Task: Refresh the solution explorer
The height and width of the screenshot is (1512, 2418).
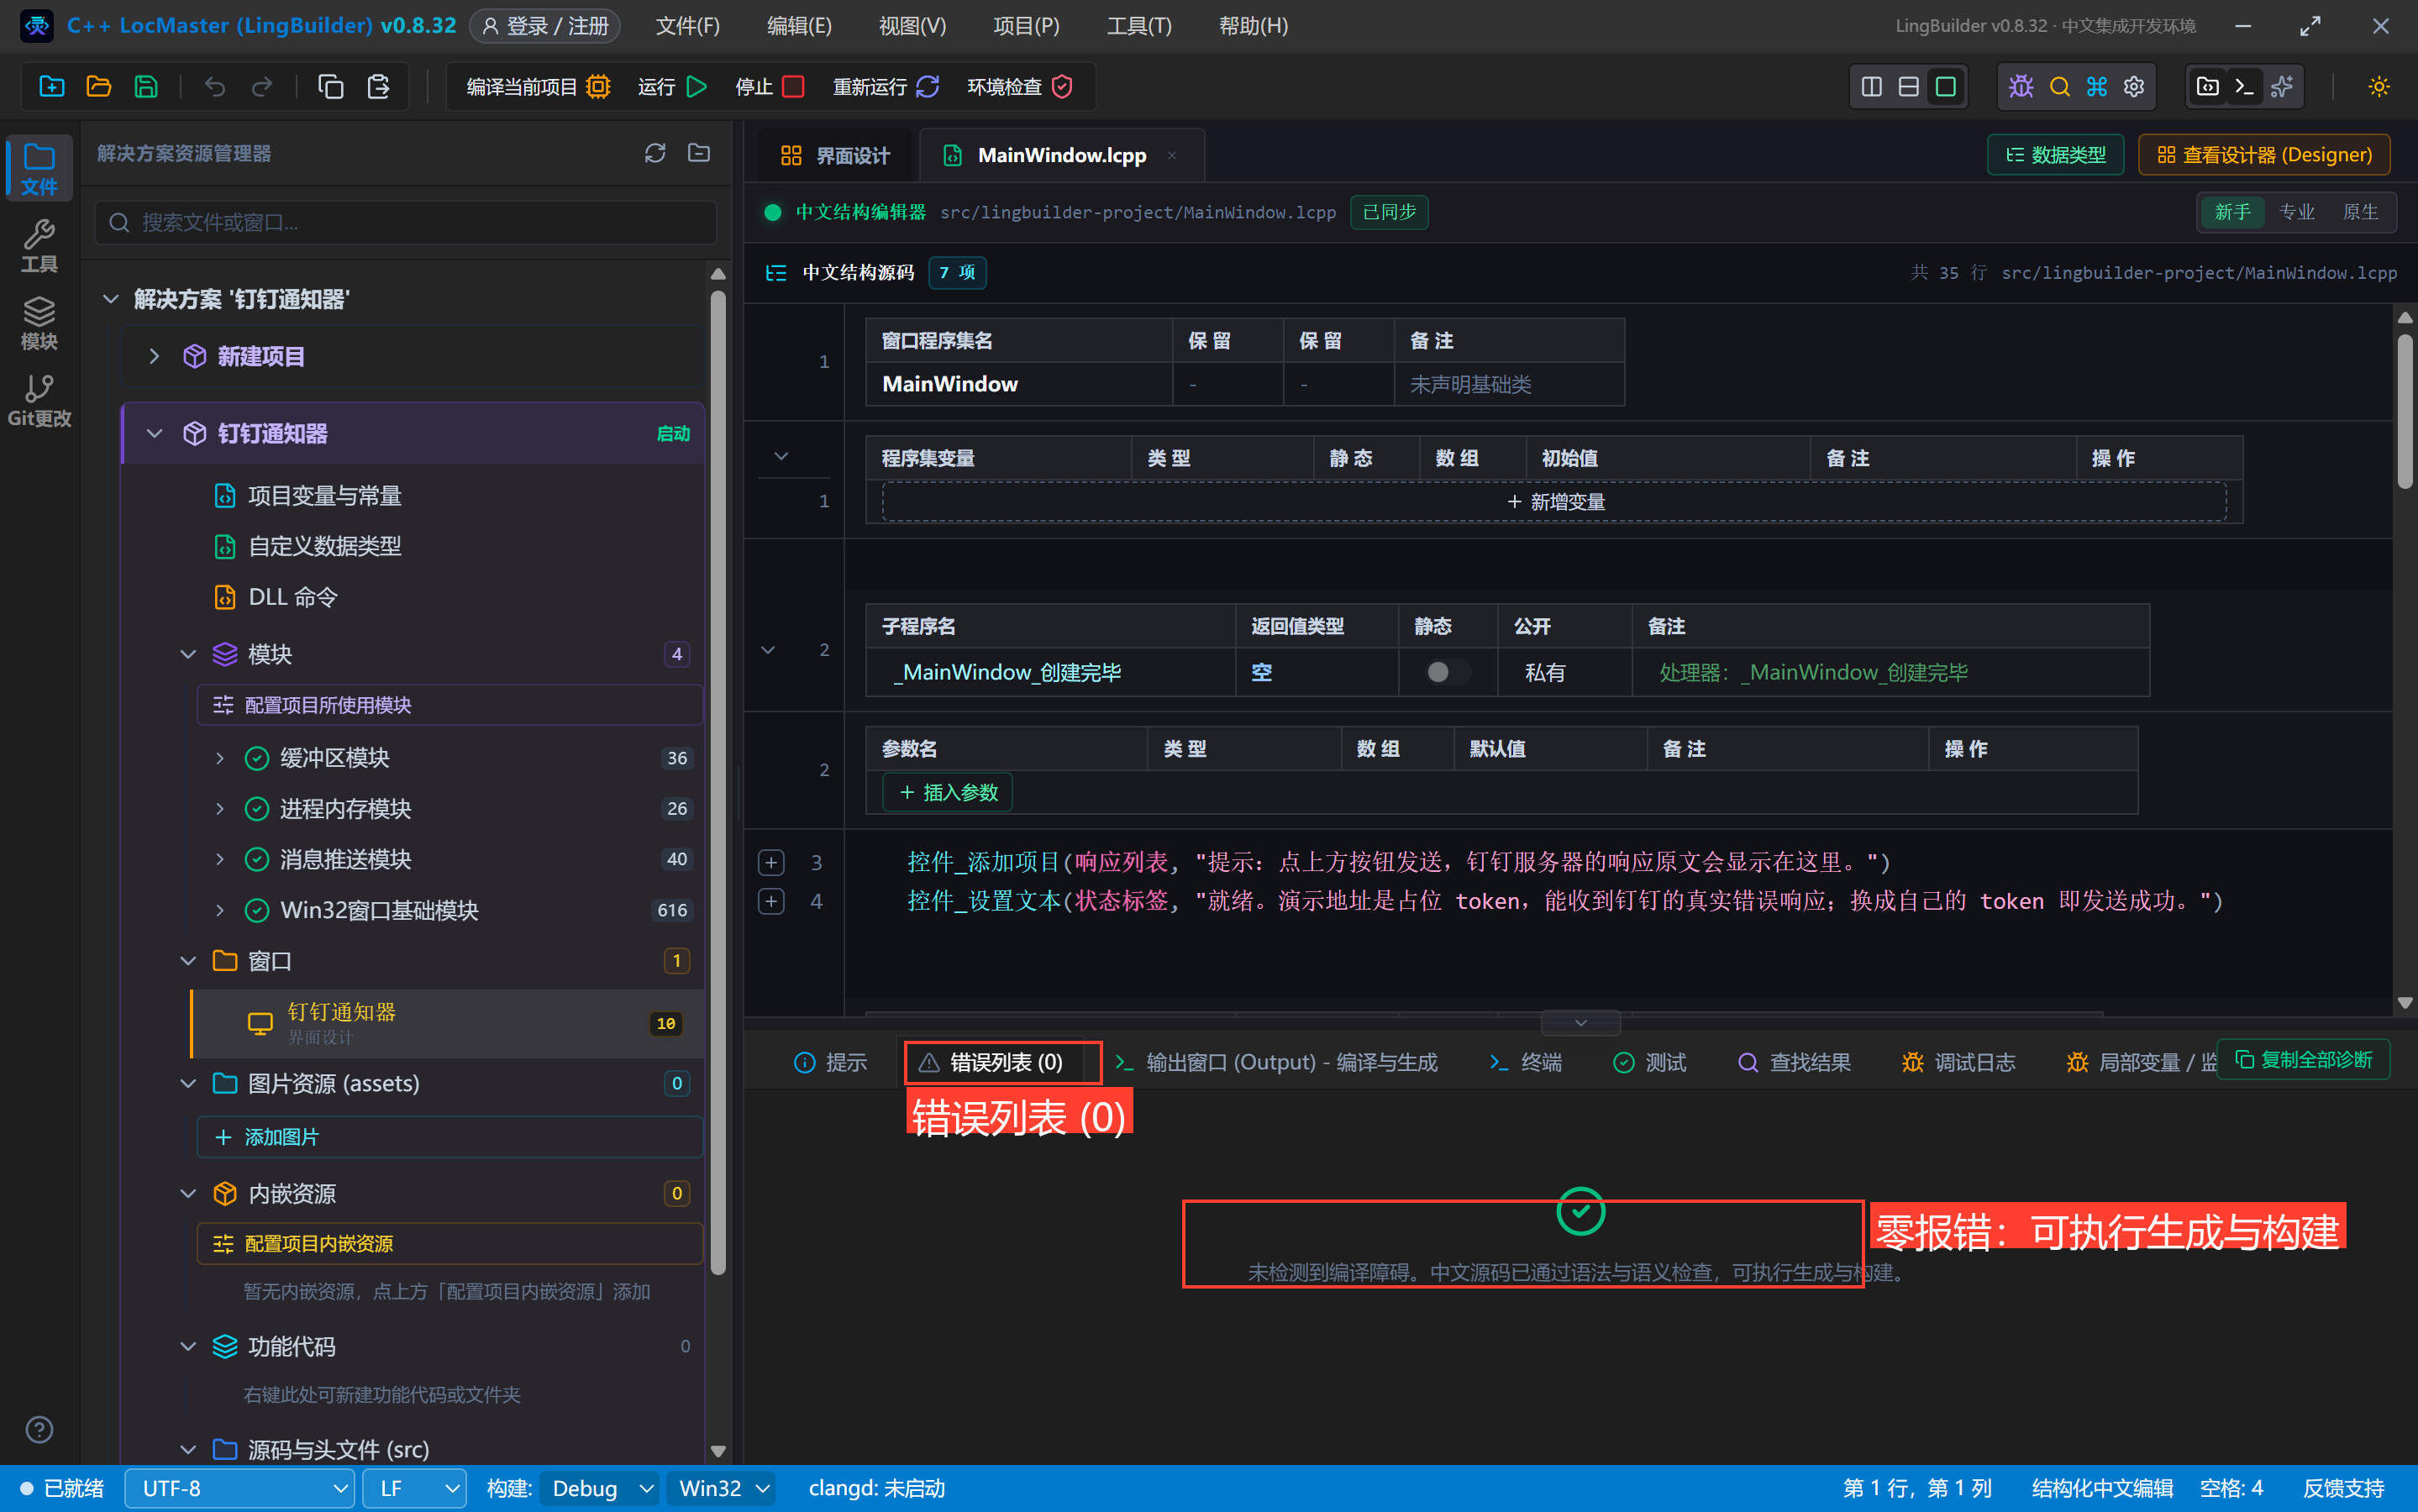Action: (655, 153)
